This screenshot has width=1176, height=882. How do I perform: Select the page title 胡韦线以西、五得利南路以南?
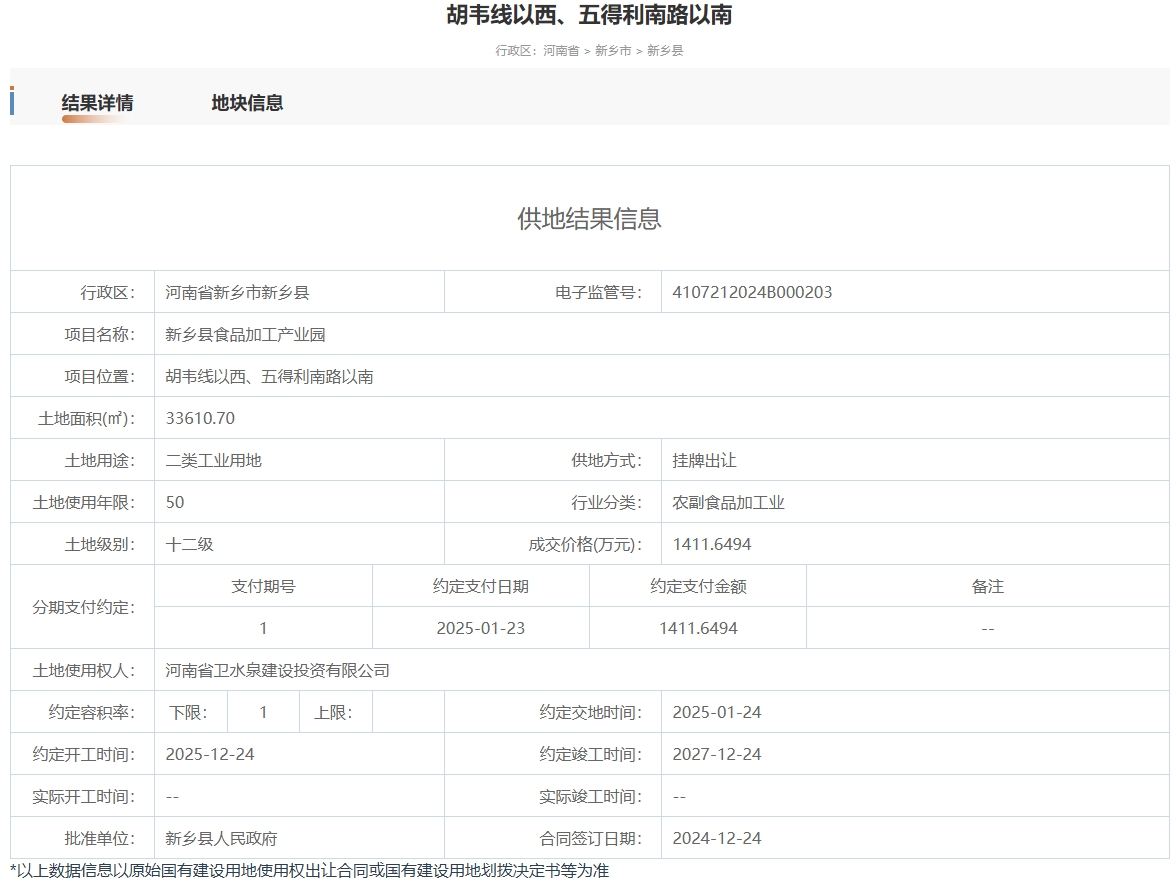tap(589, 14)
